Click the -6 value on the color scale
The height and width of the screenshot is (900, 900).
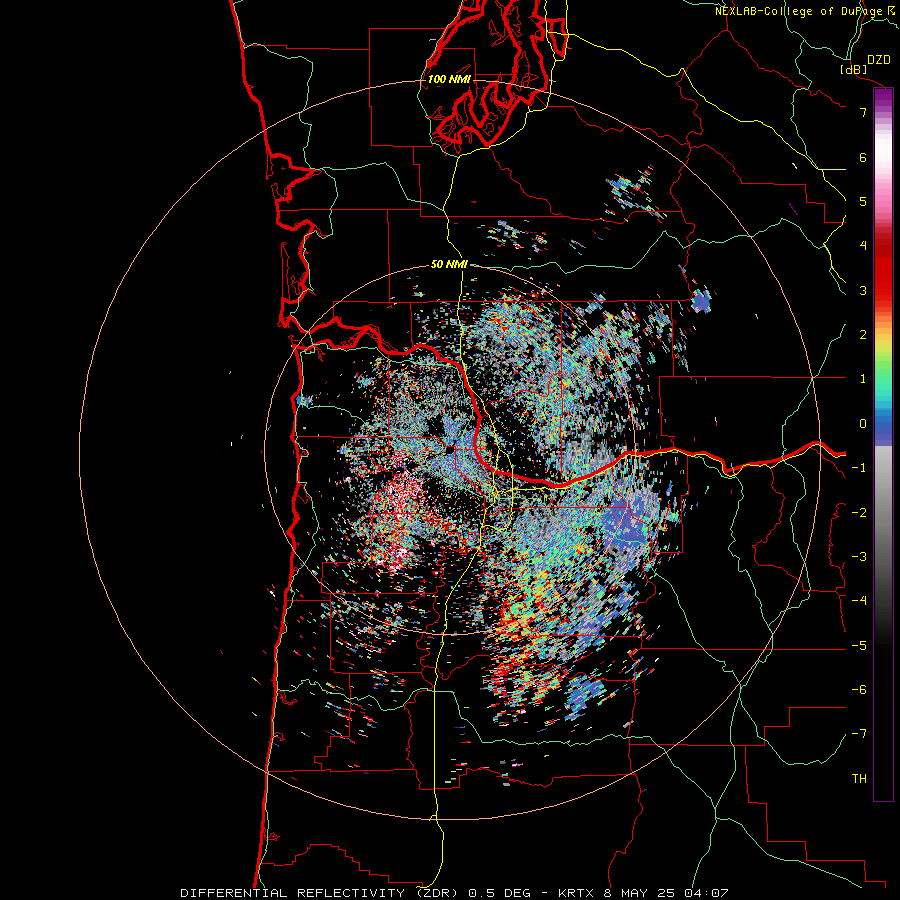click(x=859, y=690)
